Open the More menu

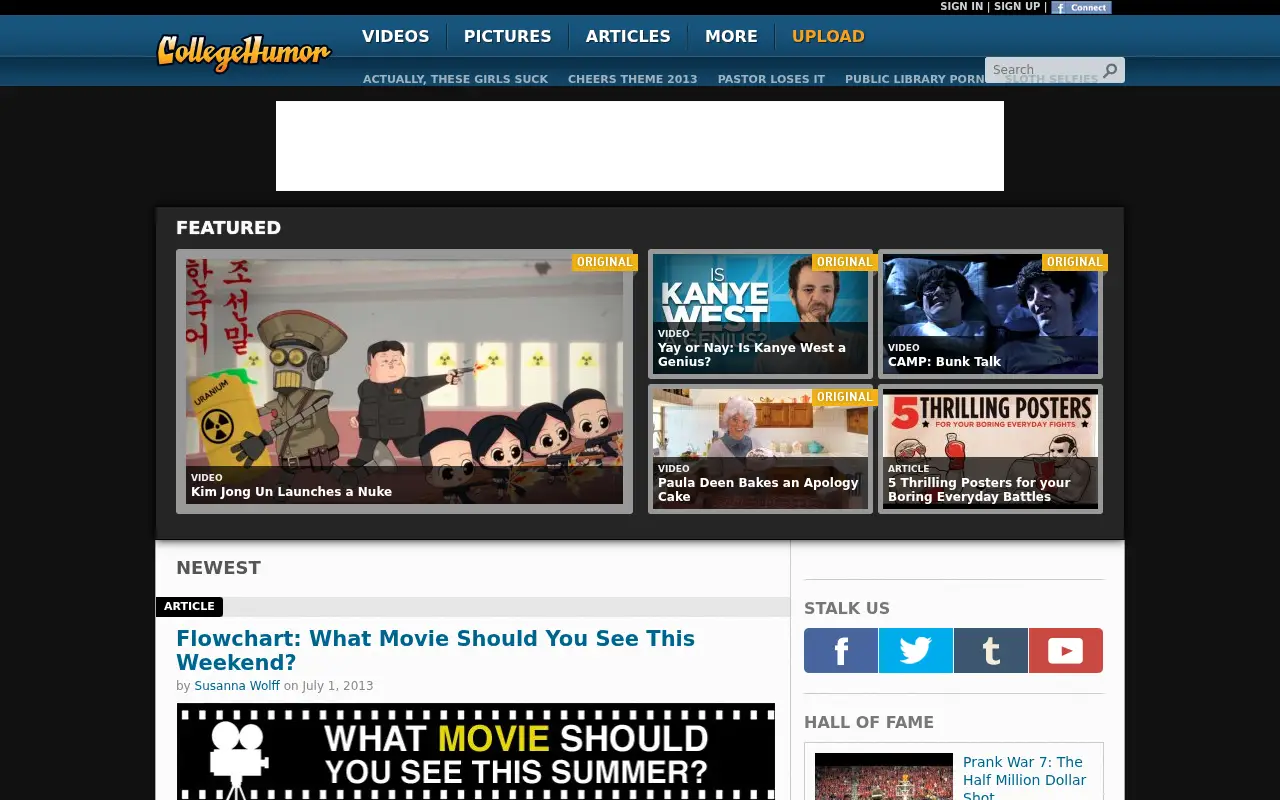tap(731, 36)
